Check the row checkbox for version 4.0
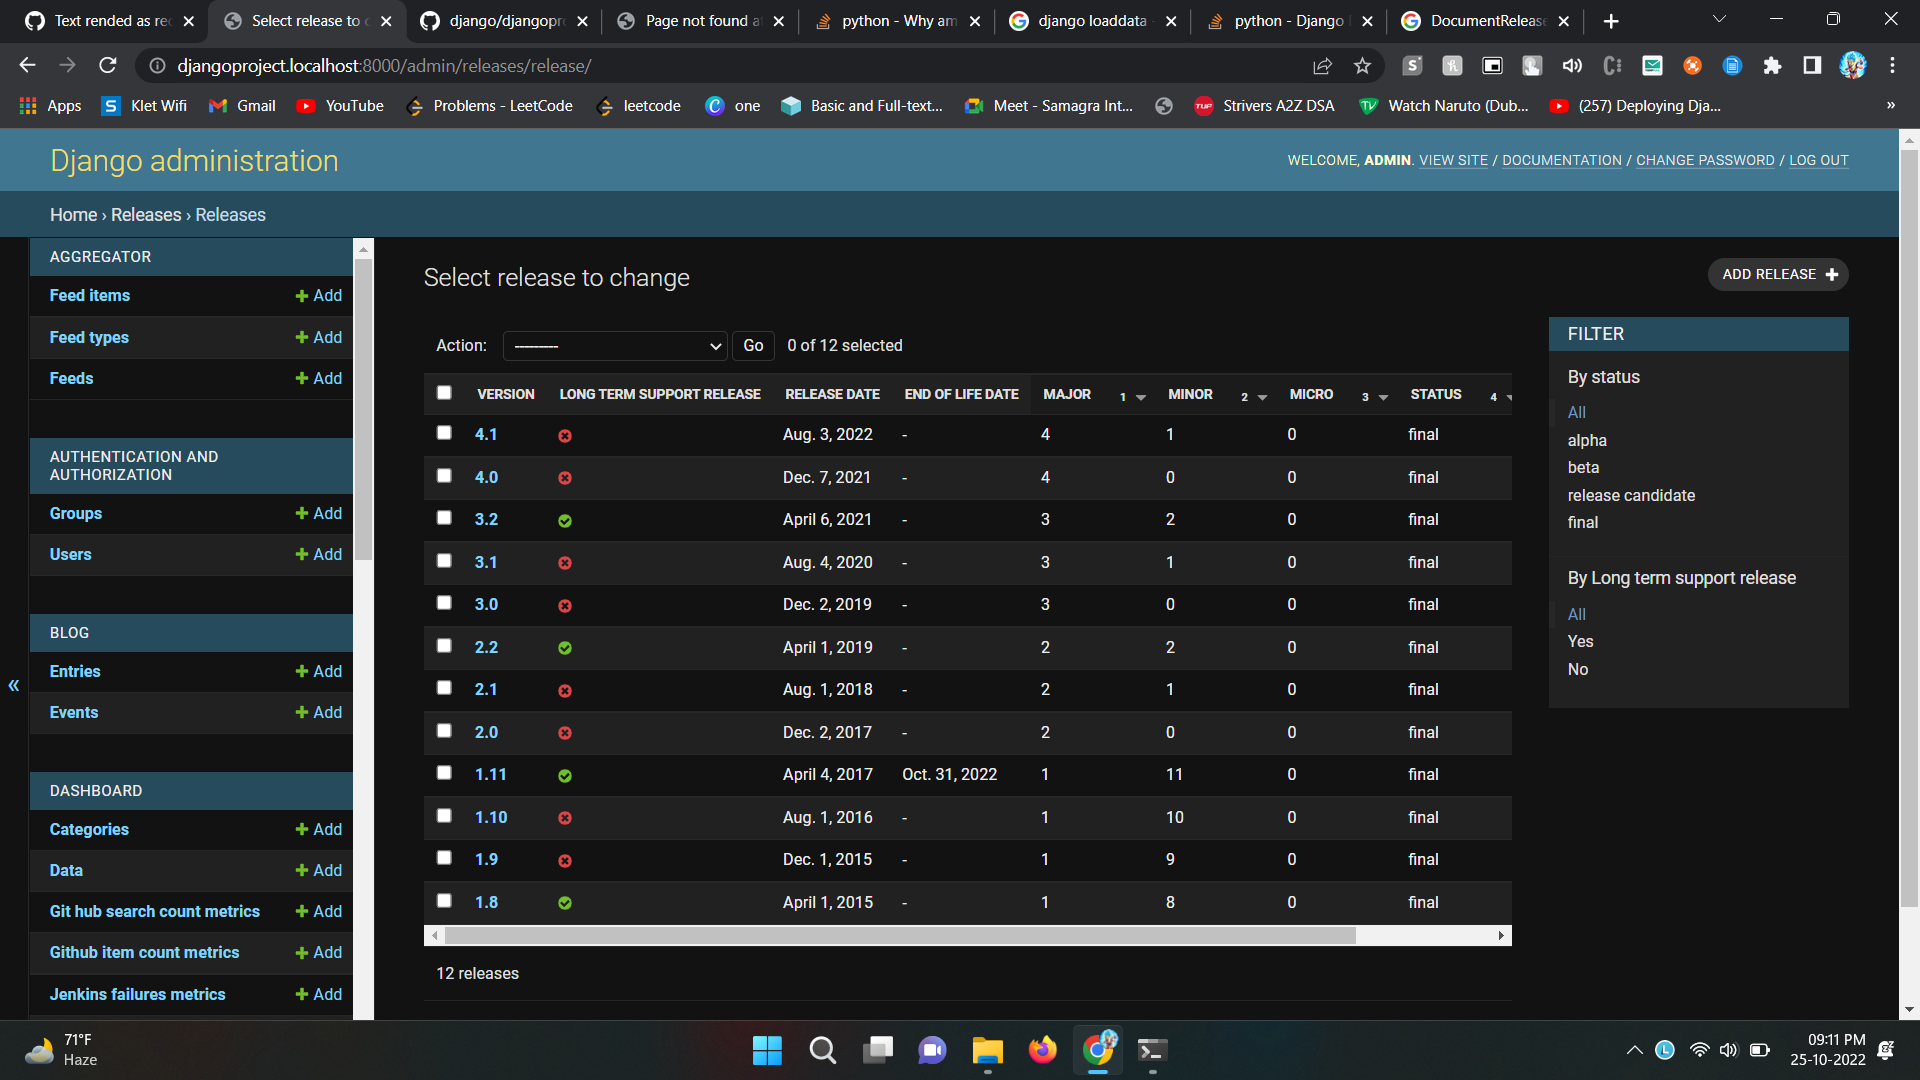The image size is (1920, 1080). [444, 476]
